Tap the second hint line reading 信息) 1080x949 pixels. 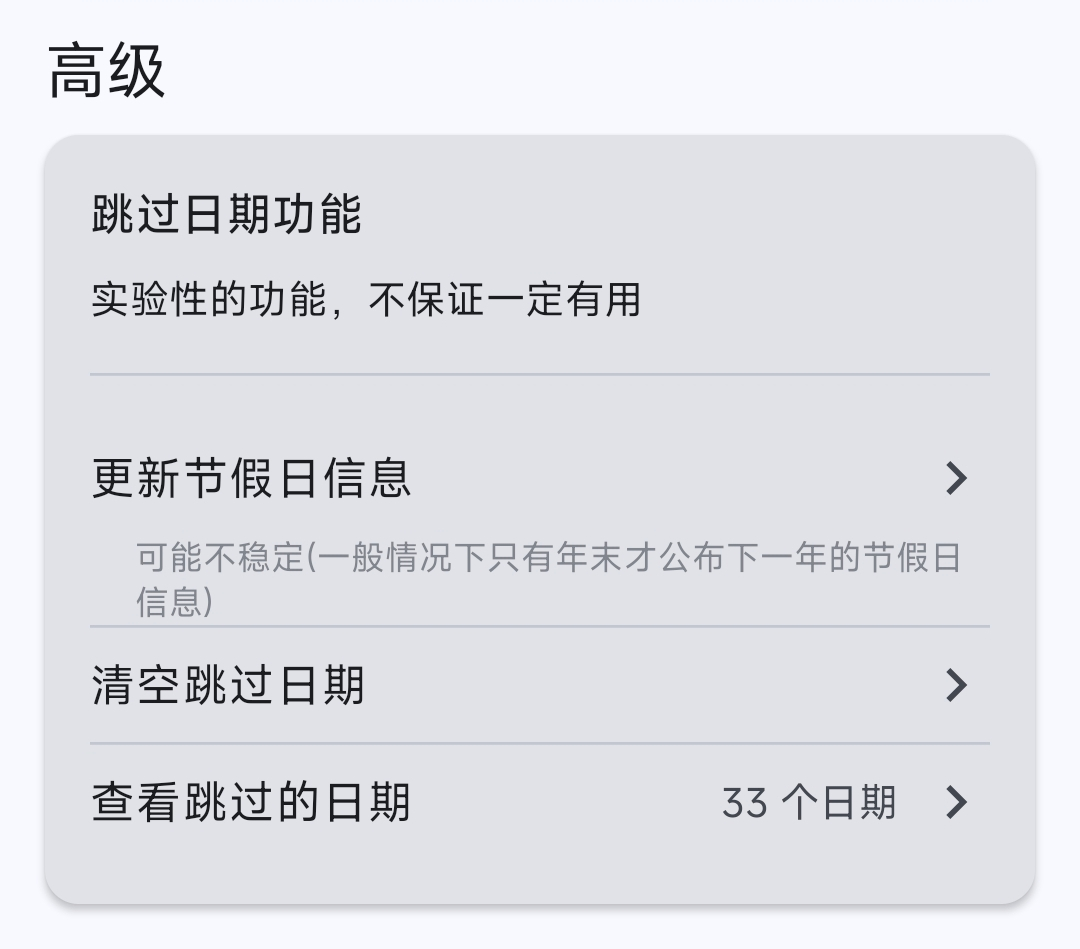point(174,602)
